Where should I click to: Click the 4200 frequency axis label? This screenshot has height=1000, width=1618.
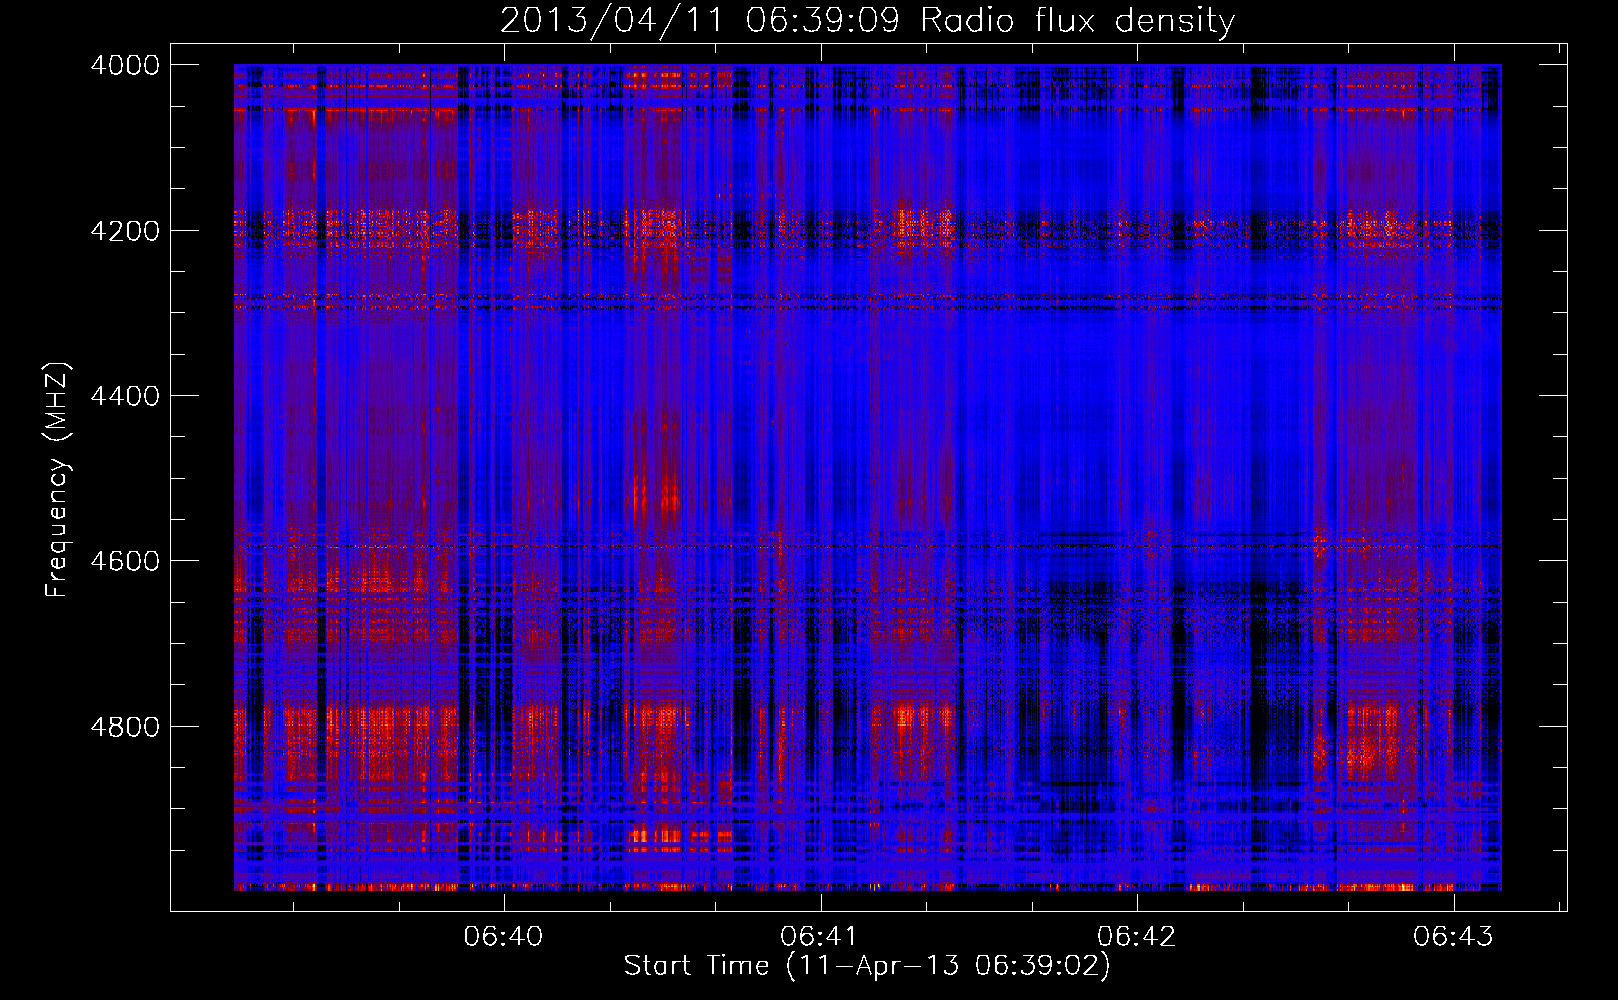point(124,230)
